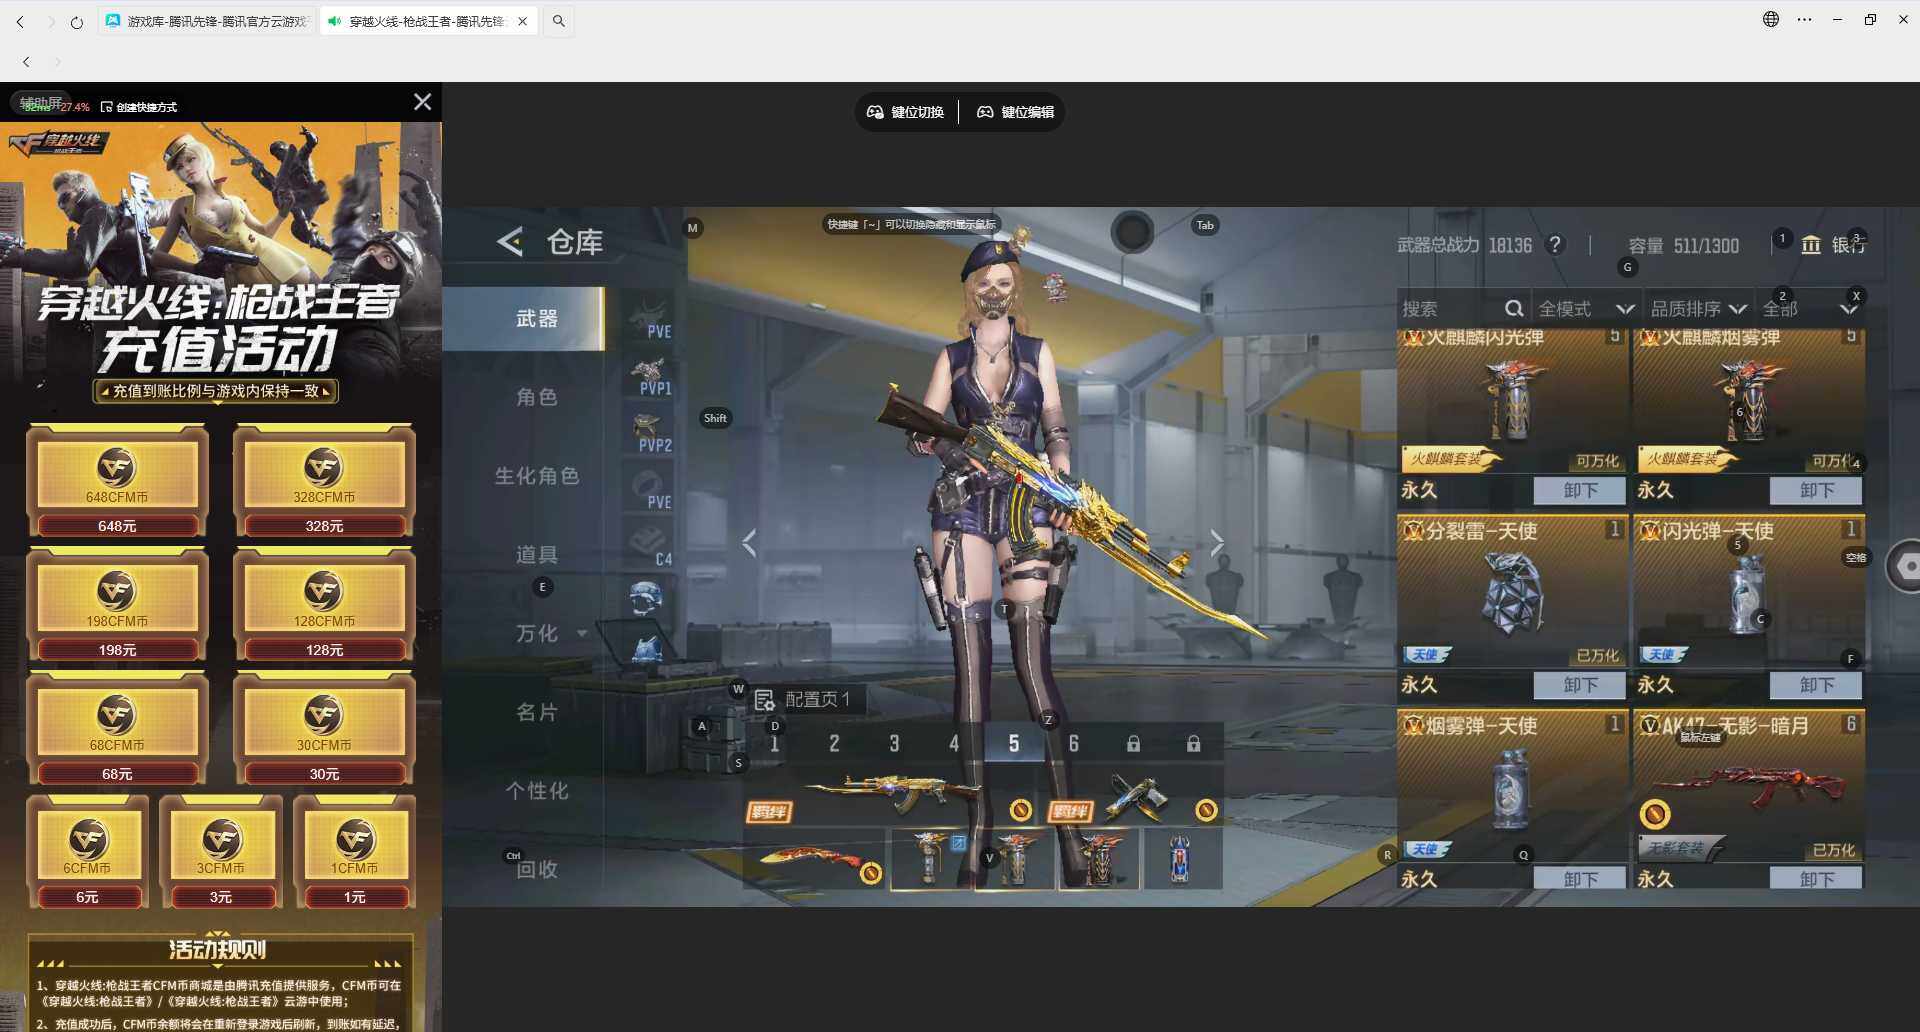Select the 武器 tab
This screenshot has height=1032, width=1920.
tap(524, 318)
